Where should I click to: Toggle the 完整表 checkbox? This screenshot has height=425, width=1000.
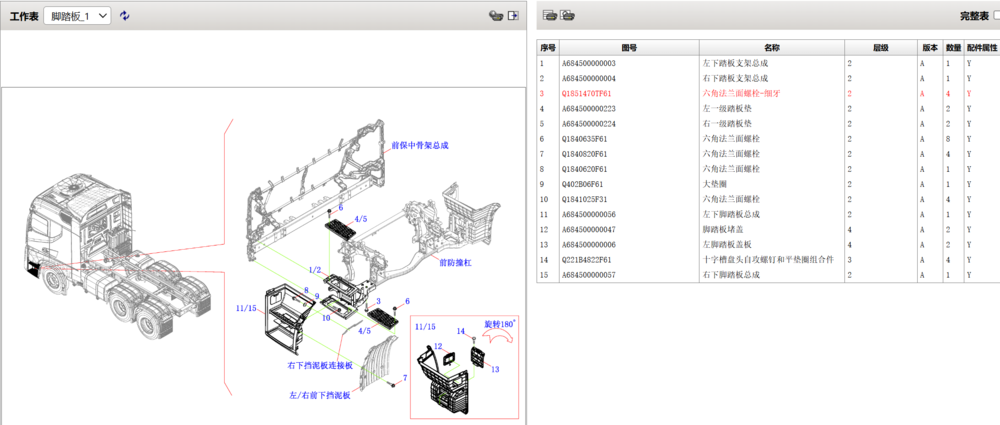click(x=997, y=17)
